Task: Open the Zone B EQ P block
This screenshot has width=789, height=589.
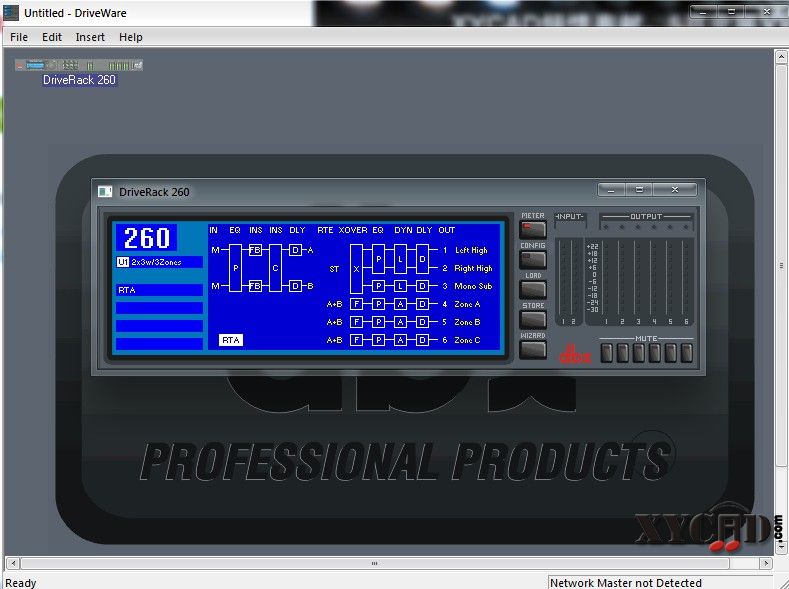Action: point(378,322)
